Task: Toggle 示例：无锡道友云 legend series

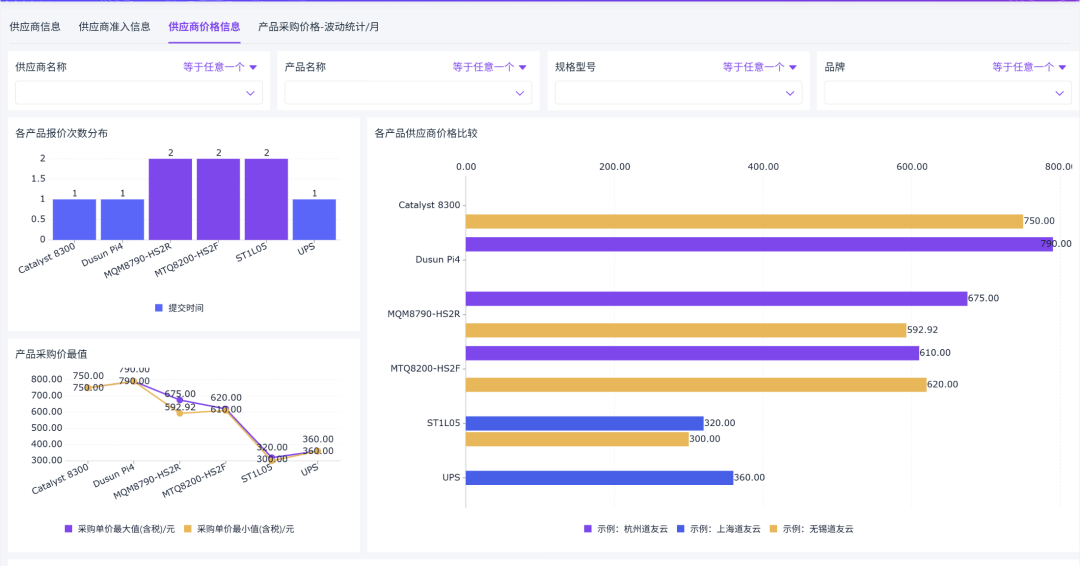Action: pos(811,529)
